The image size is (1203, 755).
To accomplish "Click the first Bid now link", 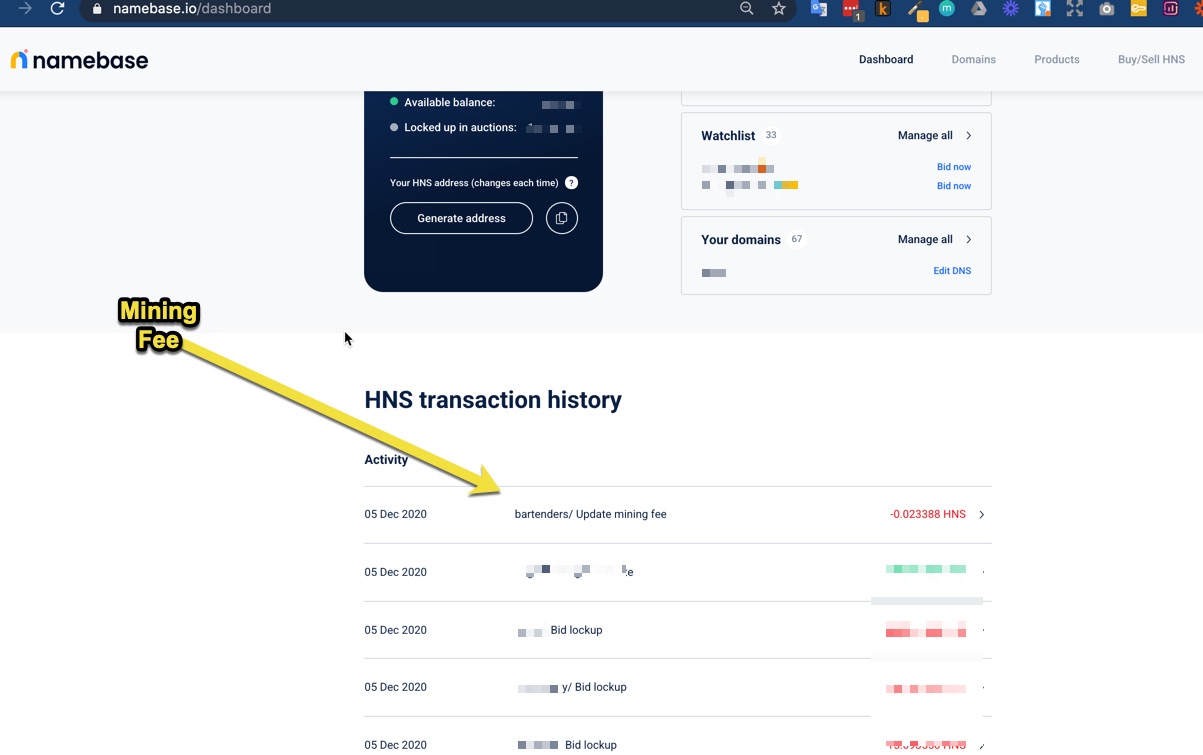I will tap(953, 167).
